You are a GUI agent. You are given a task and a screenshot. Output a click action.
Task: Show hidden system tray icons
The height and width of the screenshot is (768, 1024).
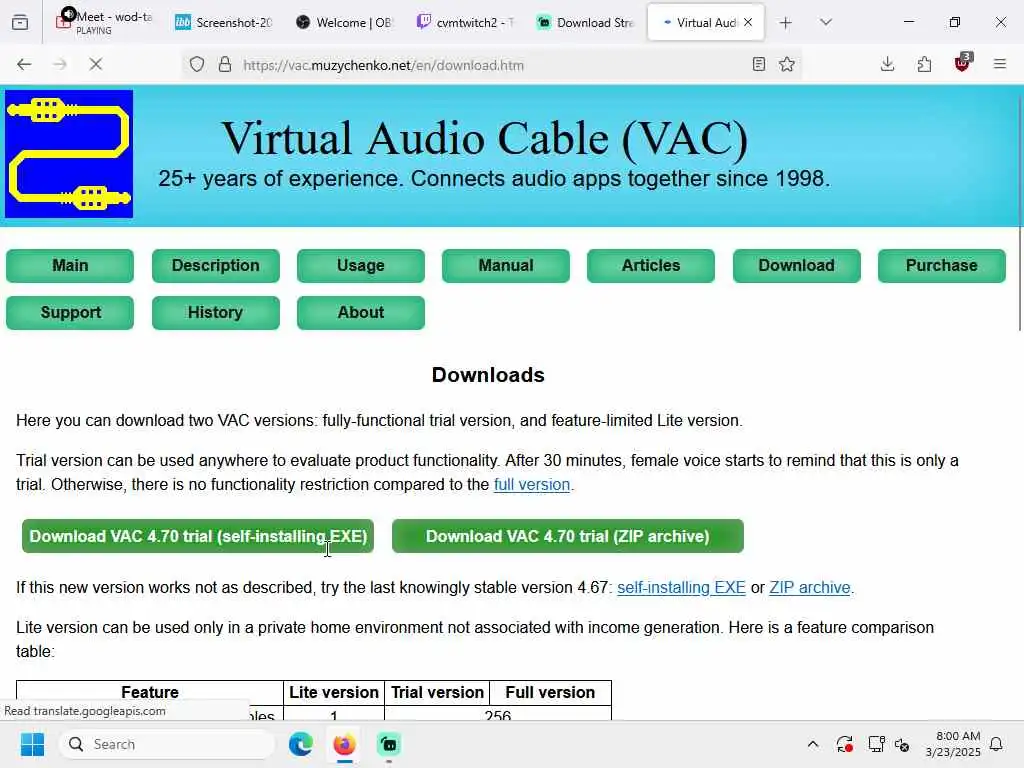point(812,744)
